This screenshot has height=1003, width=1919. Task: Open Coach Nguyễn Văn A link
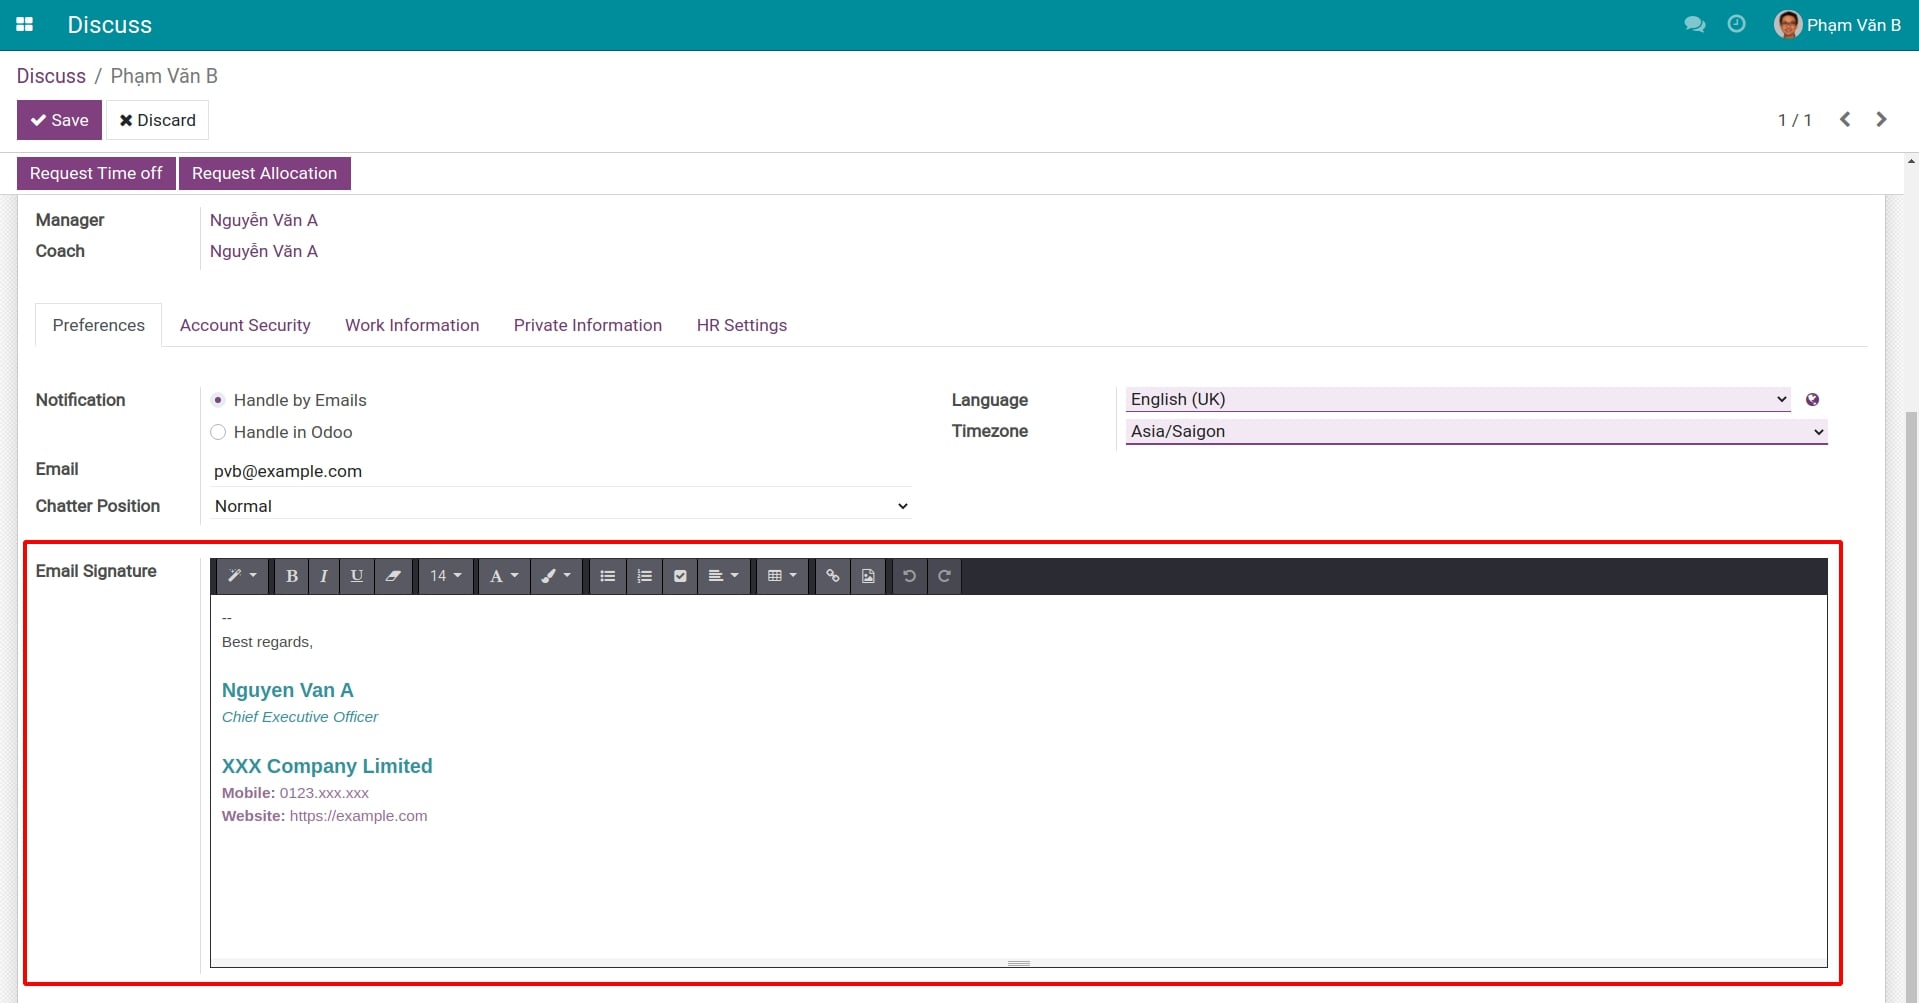tap(264, 251)
